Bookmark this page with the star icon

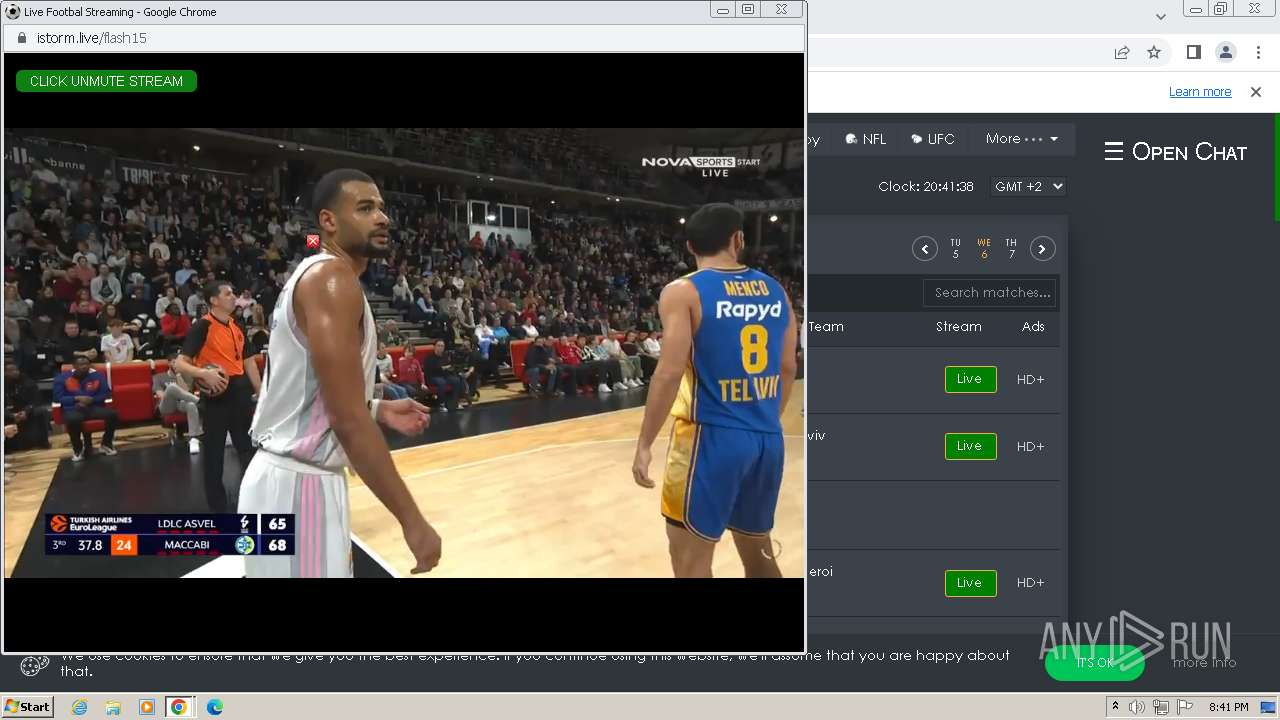click(x=1154, y=52)
